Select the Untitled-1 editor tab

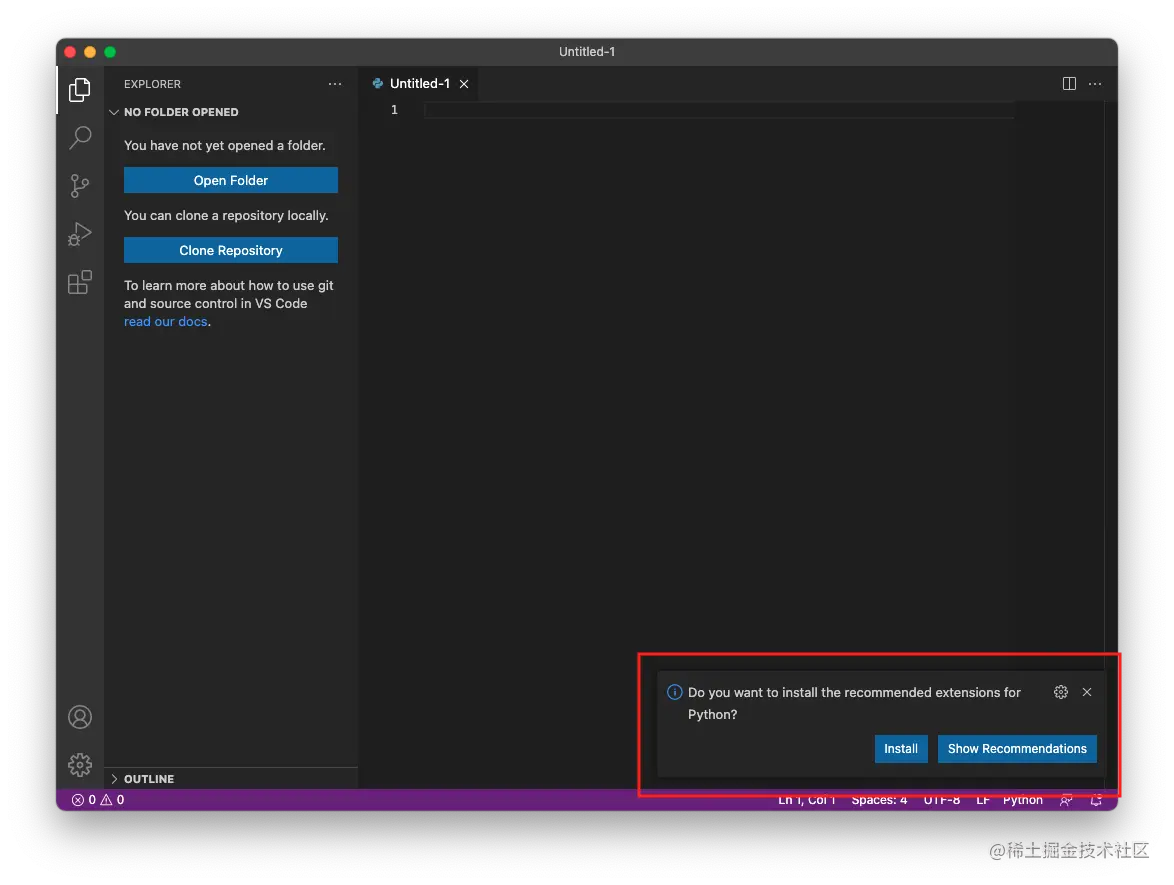(420, 84)
